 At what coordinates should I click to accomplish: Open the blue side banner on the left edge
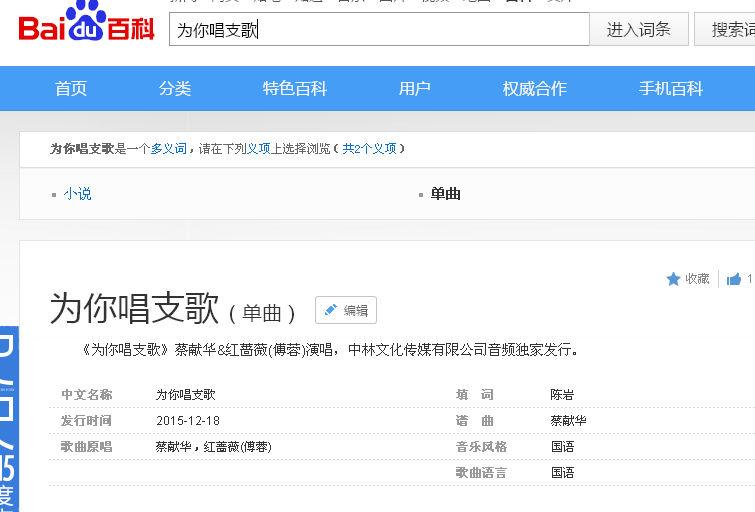tap(9, 420)
